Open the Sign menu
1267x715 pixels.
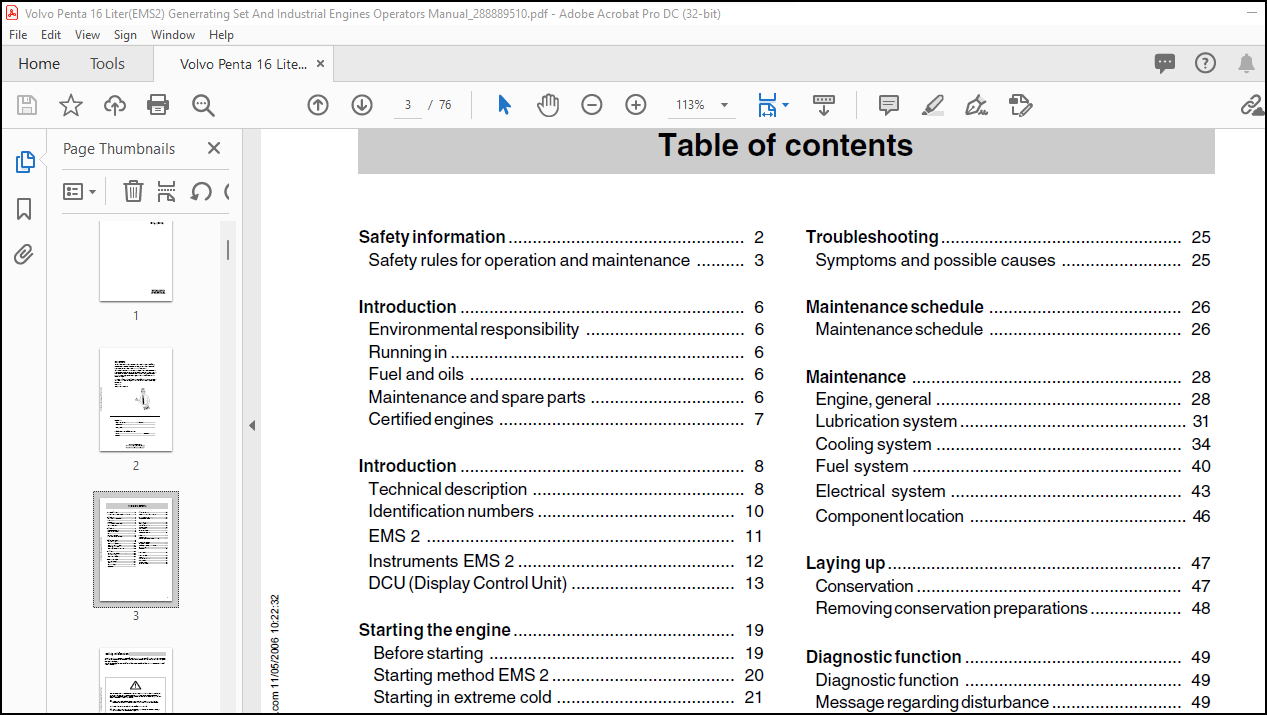[x=125, y=34]
